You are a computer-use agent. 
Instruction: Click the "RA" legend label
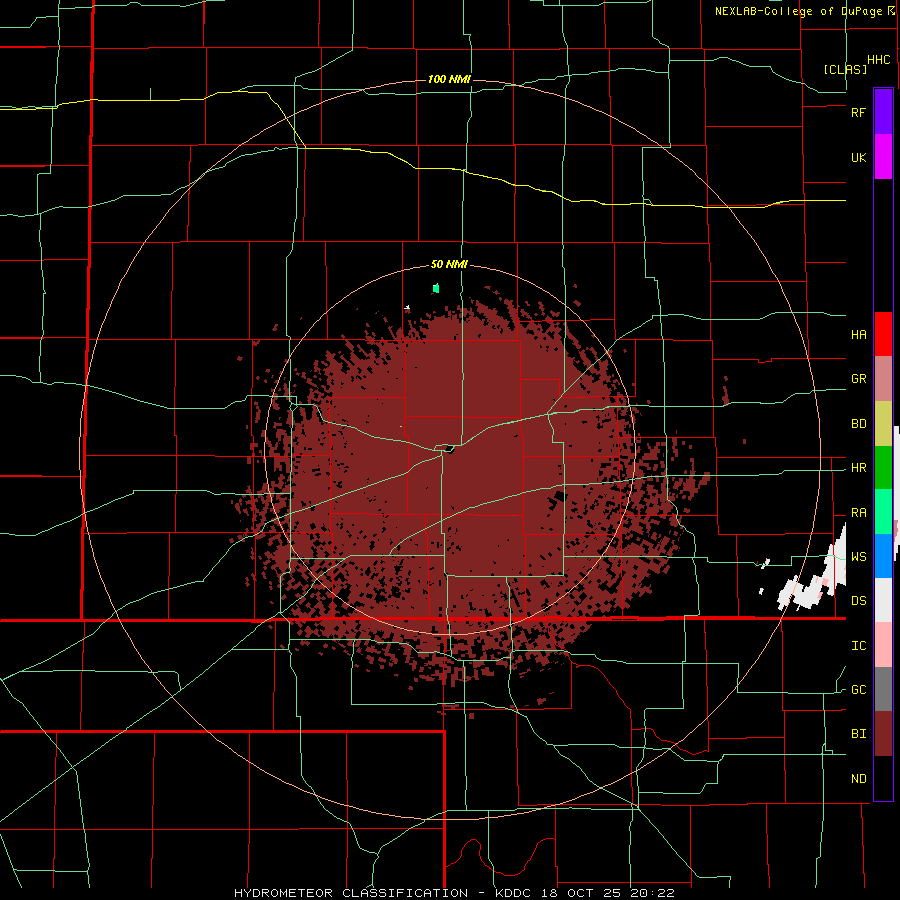[858, 513]
